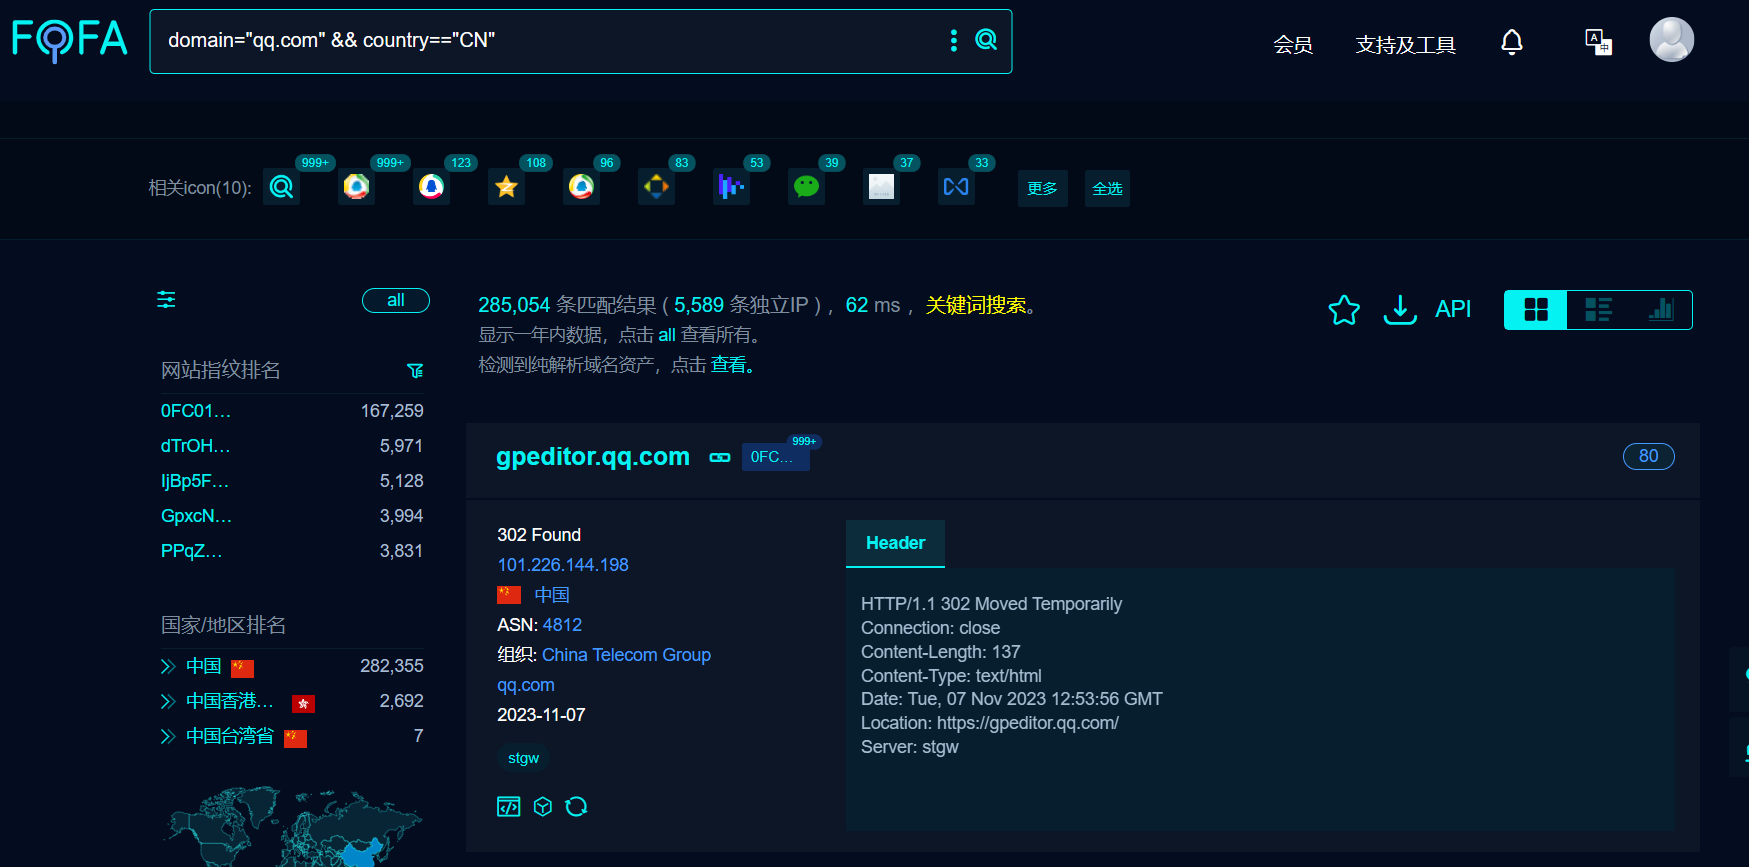The width and height of the screenshot is (1749, 867).
Task: Expand the 中国 country ranking entry
Action: (x=168, y=667)
